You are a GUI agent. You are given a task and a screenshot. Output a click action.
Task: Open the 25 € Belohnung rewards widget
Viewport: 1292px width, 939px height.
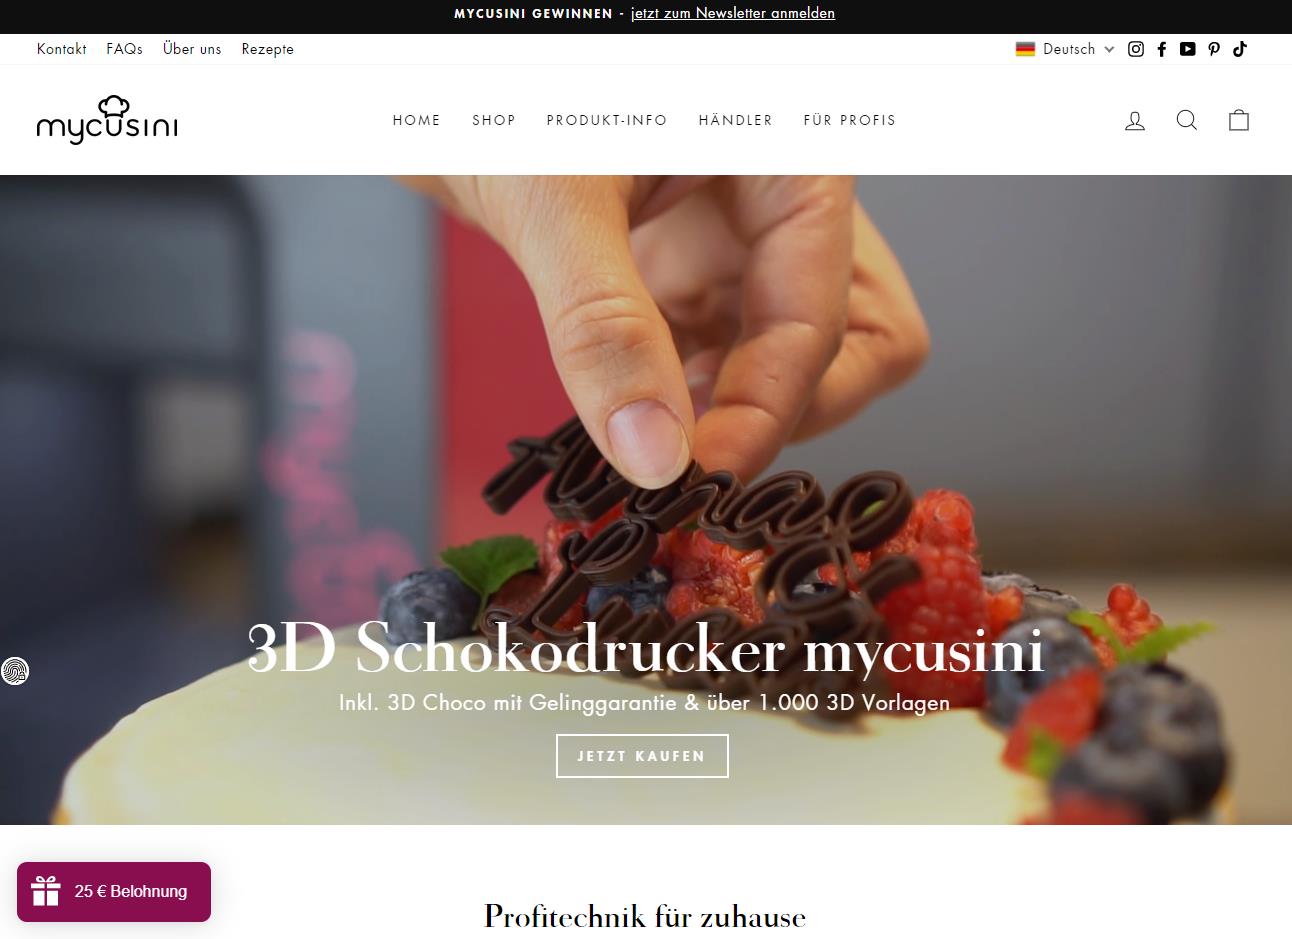click(114, 891)
